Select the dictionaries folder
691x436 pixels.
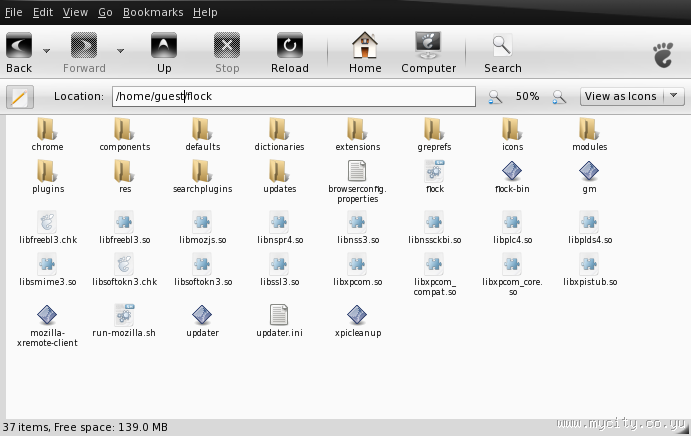coord(279,134)
